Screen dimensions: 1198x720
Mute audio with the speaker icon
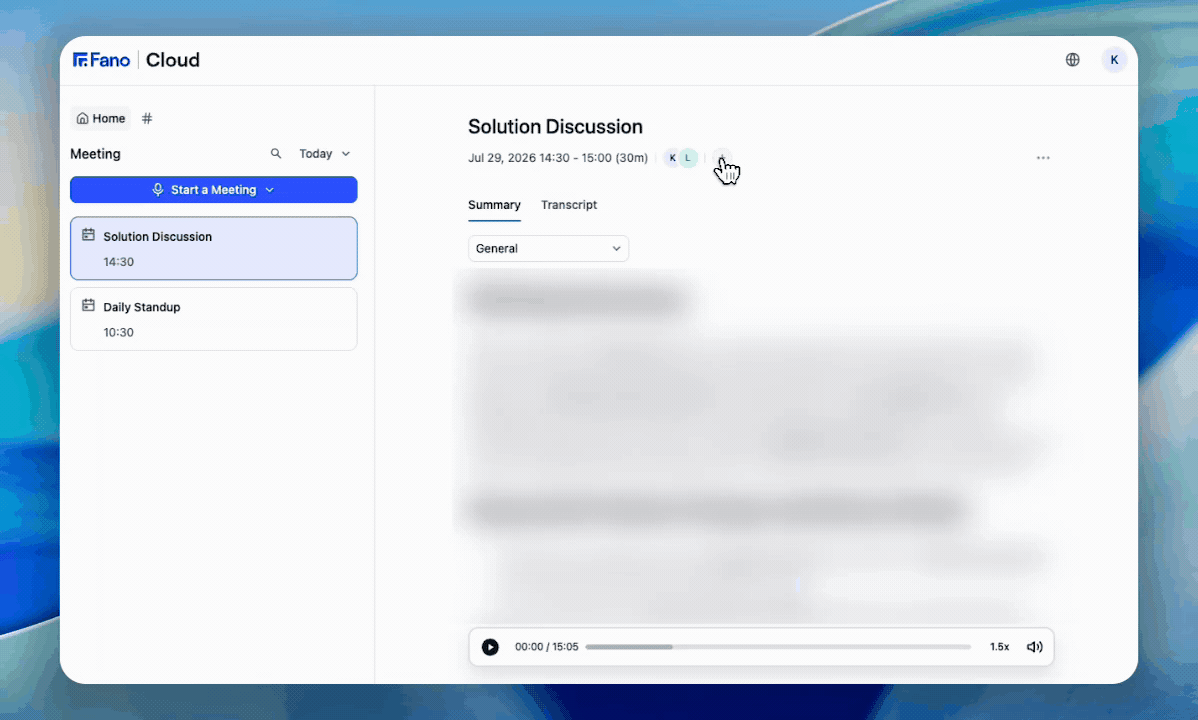click(1034, 647)
